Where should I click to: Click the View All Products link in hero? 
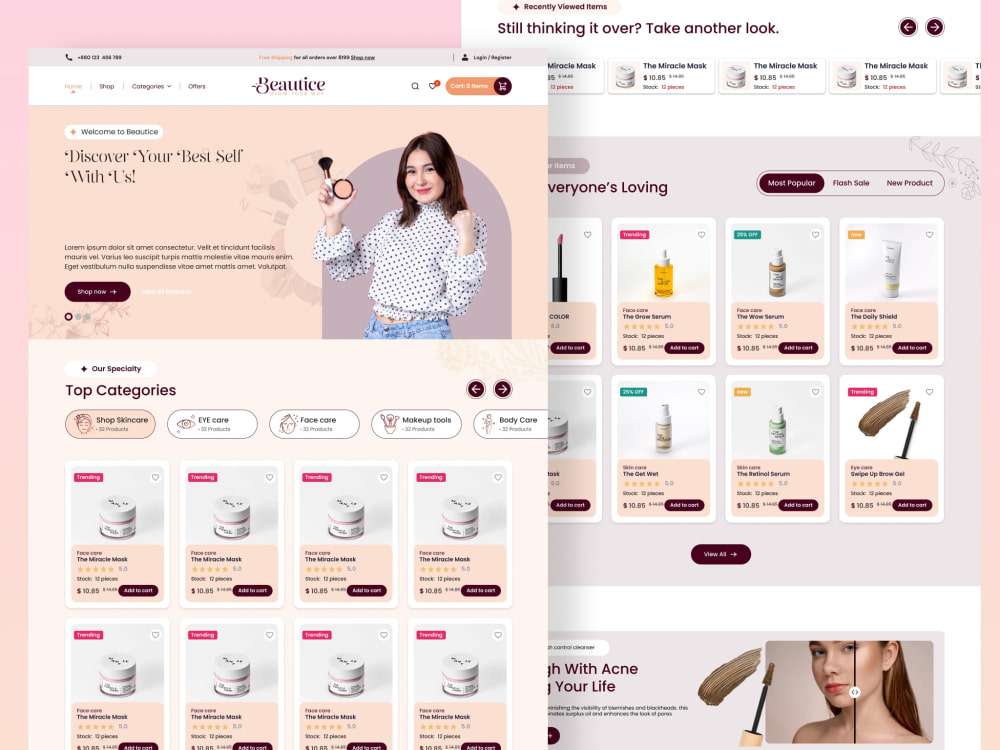coord(166,291)
